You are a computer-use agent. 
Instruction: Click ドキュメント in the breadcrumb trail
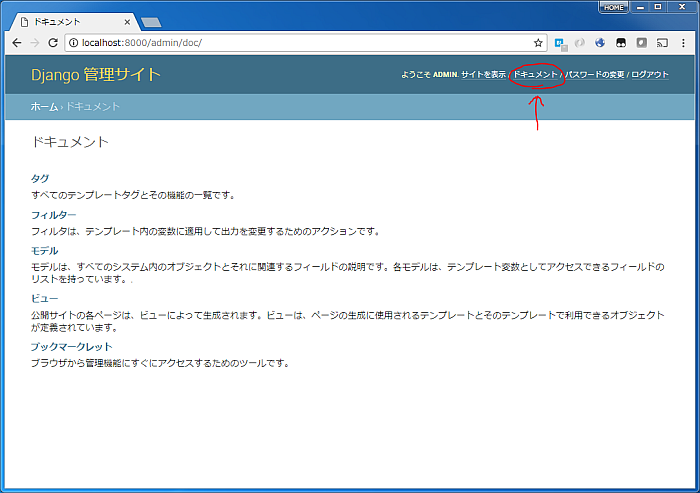click(93, 107)
